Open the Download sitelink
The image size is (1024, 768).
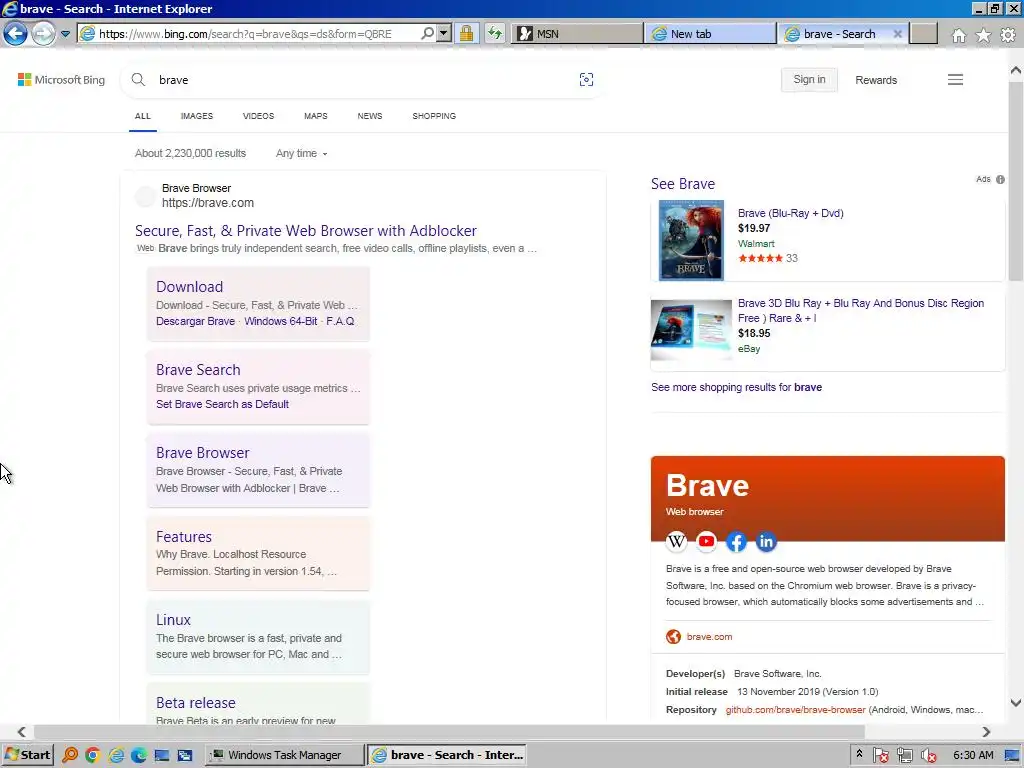189,287
